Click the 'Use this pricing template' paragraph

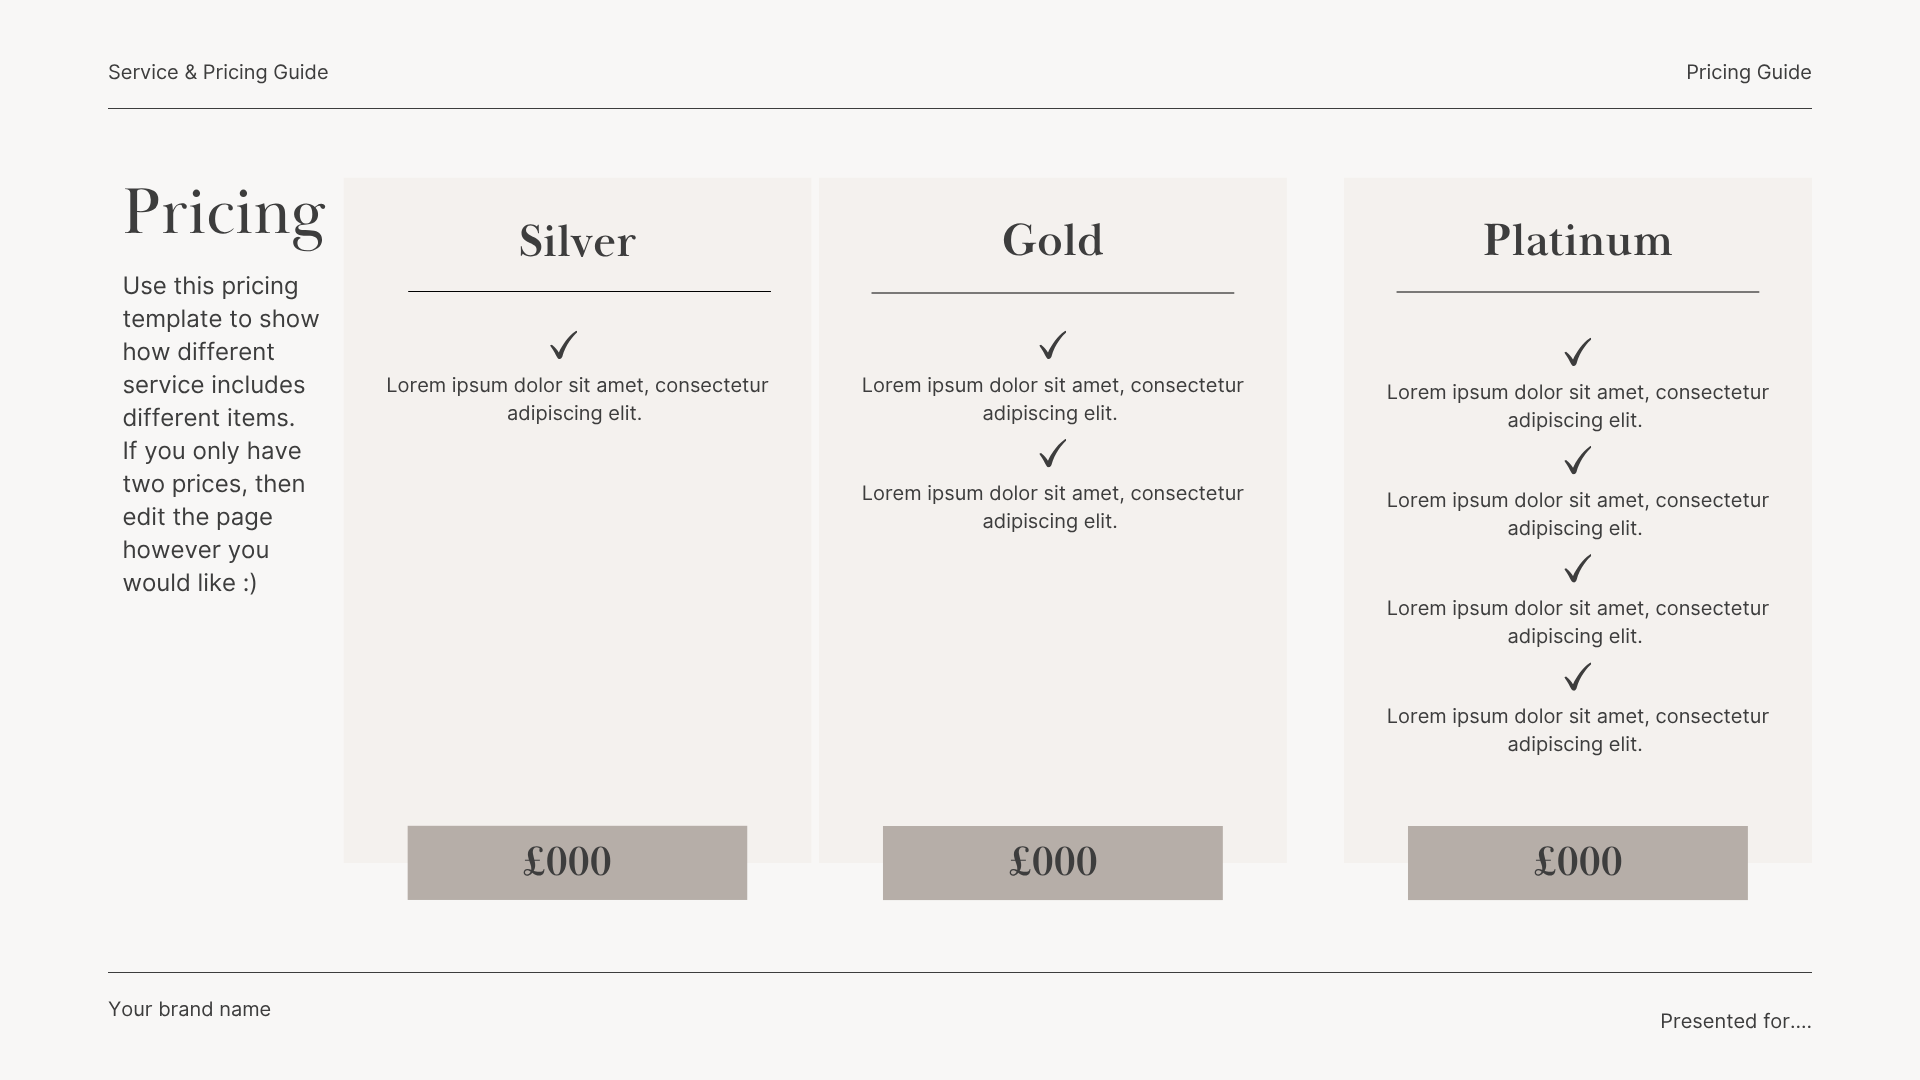pos(221,434)
